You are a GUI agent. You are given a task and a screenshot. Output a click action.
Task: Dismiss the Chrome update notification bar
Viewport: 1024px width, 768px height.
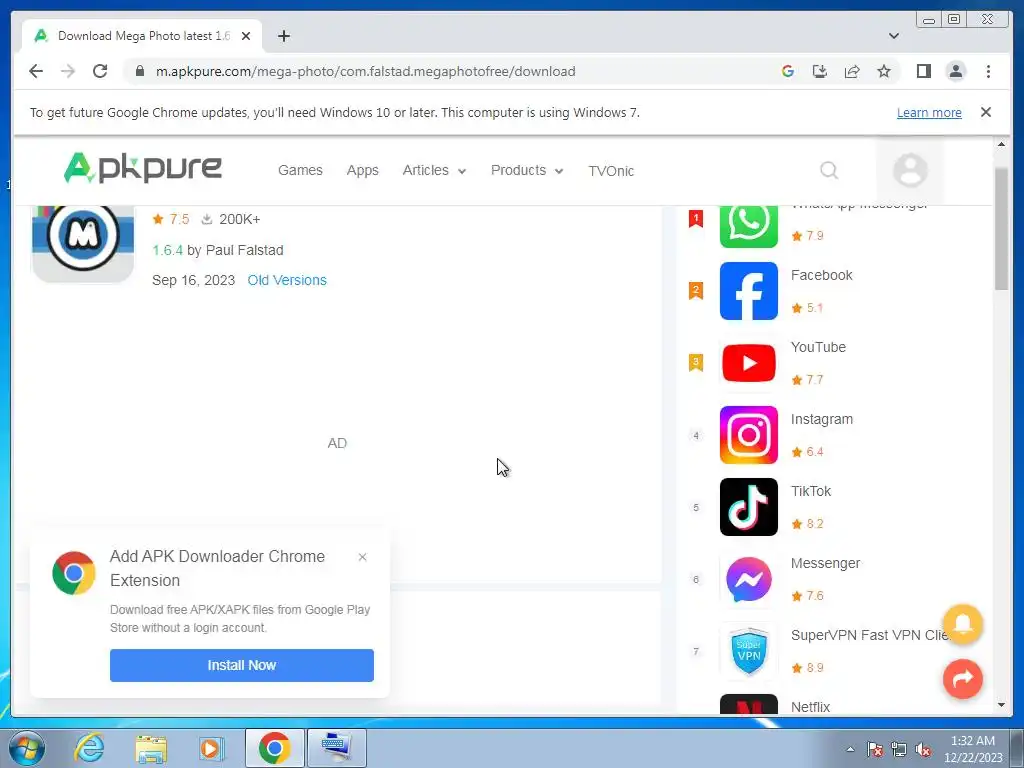click(x=985, y=112)
